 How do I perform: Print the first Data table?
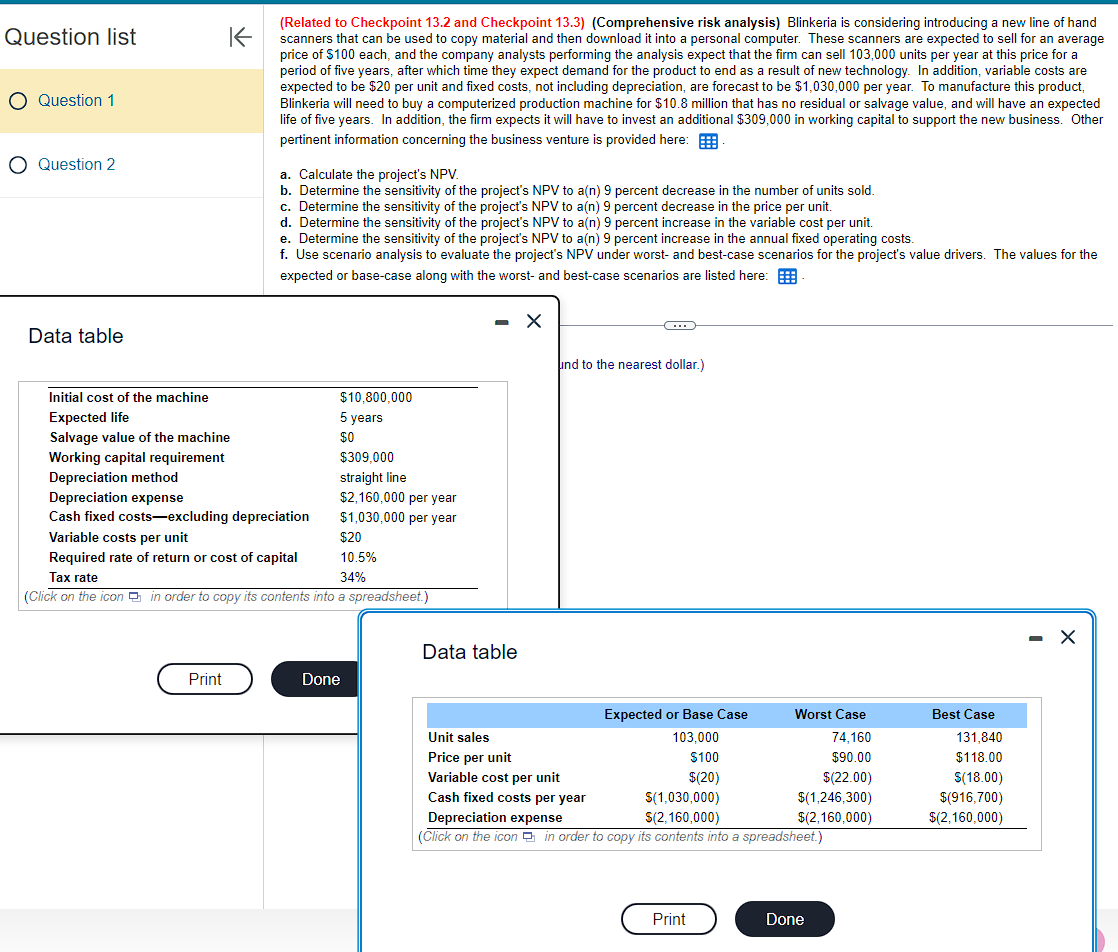[204, 679]
